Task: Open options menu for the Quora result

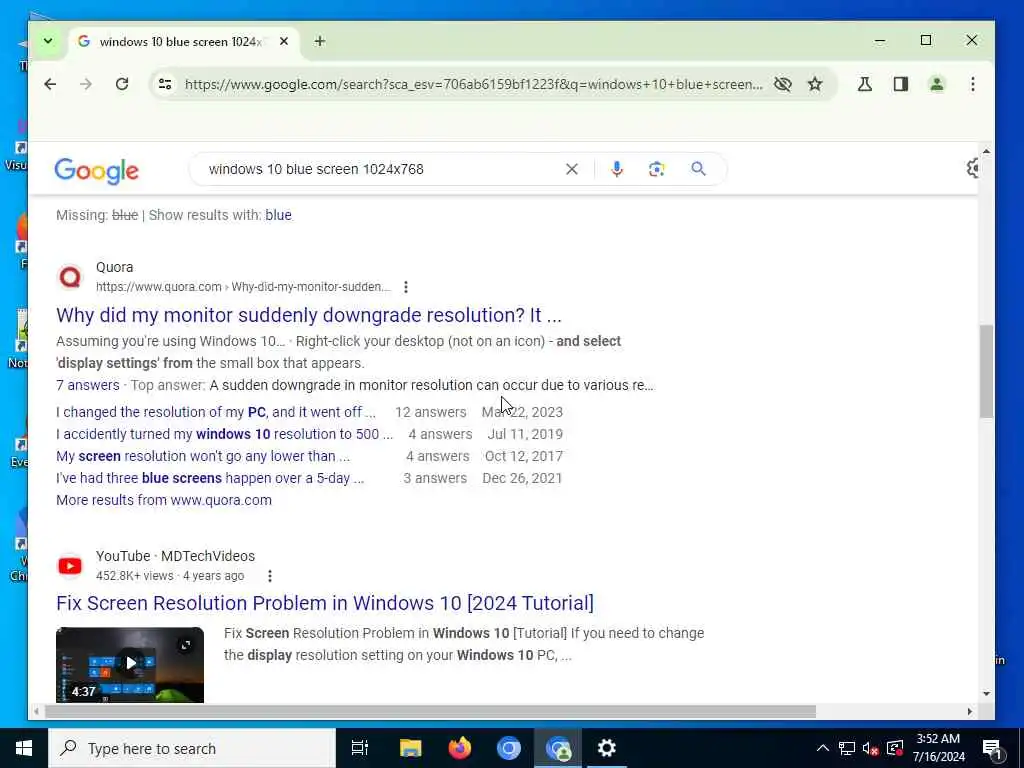Action: pos(406,287)
